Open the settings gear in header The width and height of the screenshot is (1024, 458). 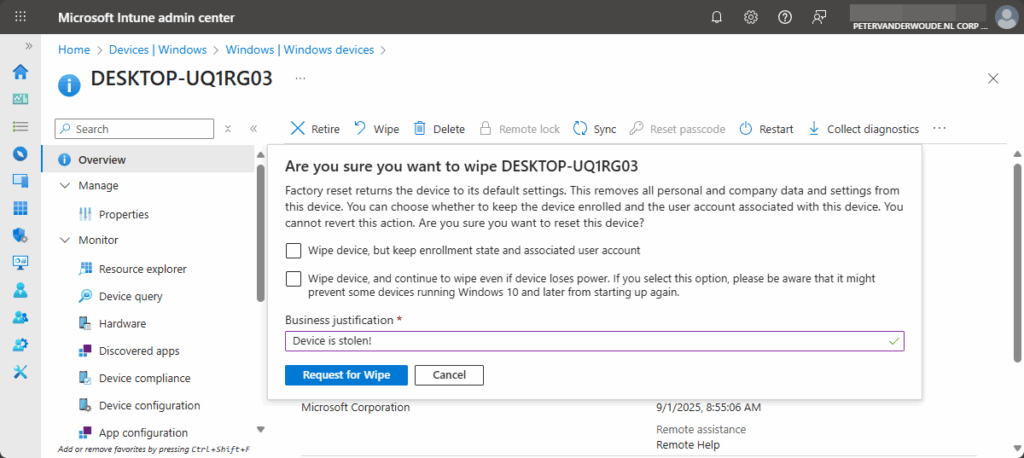751,17
